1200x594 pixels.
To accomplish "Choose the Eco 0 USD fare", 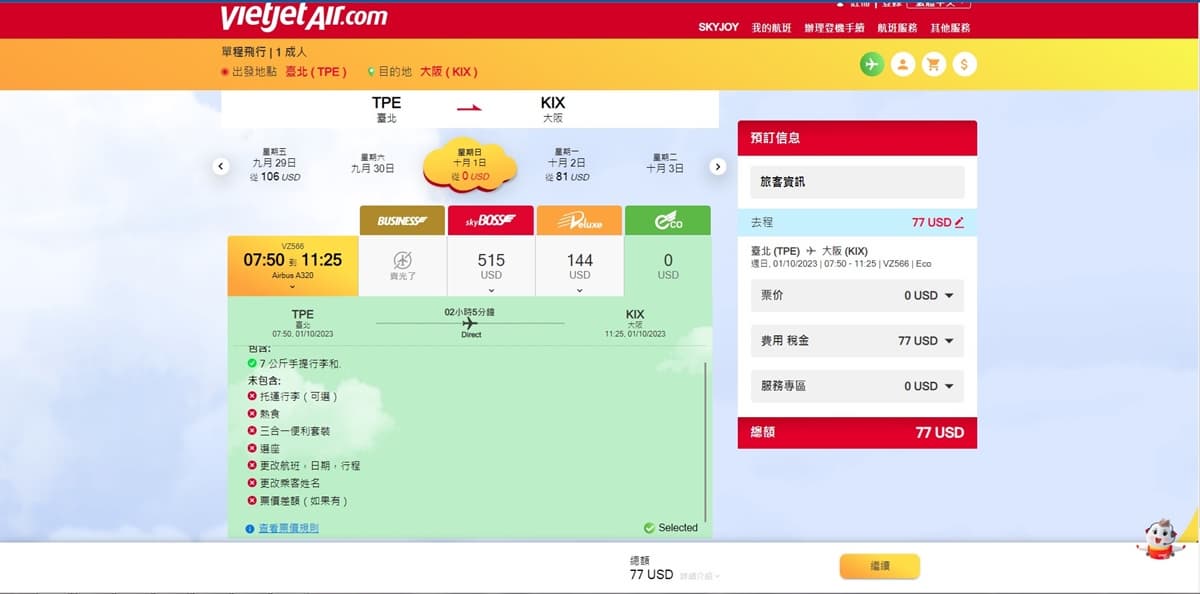I will click(668, 266).
